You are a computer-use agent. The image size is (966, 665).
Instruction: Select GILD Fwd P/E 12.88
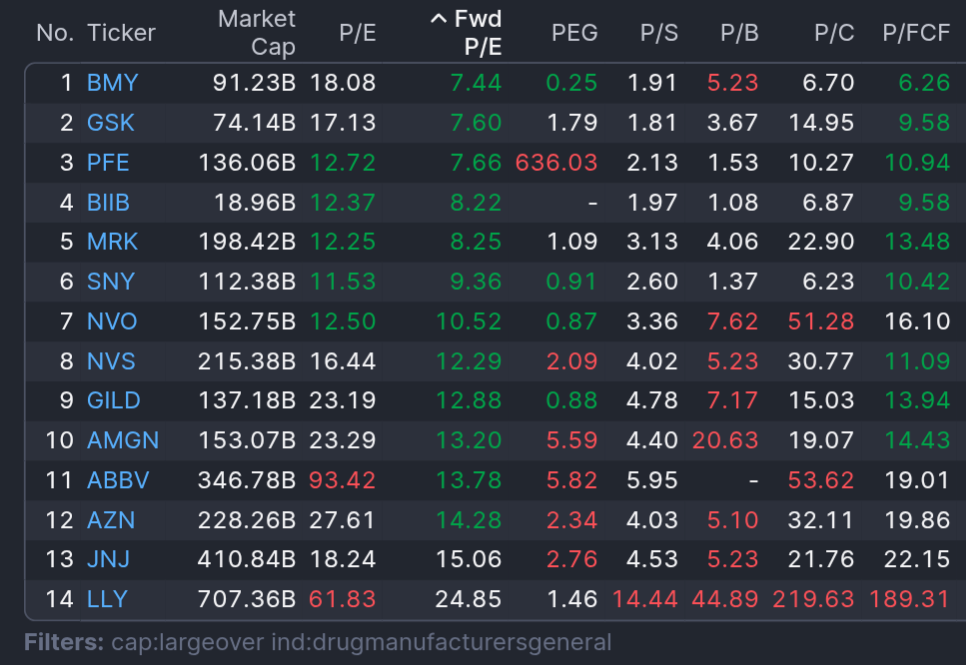click(469, 401)
